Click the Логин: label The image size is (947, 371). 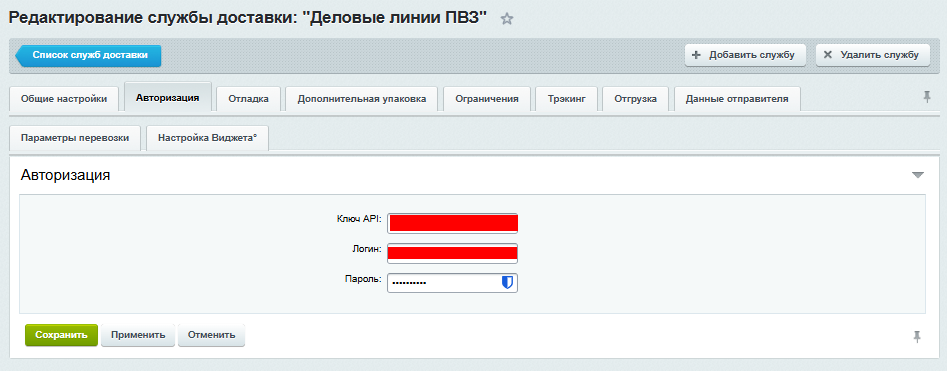click(x=367, y=249)
